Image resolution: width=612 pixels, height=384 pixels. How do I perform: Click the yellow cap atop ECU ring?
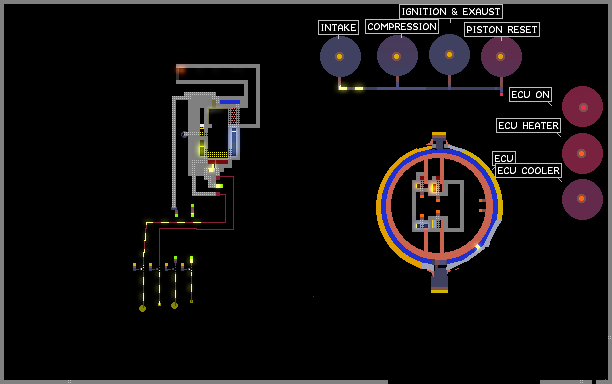click(439, 135)
